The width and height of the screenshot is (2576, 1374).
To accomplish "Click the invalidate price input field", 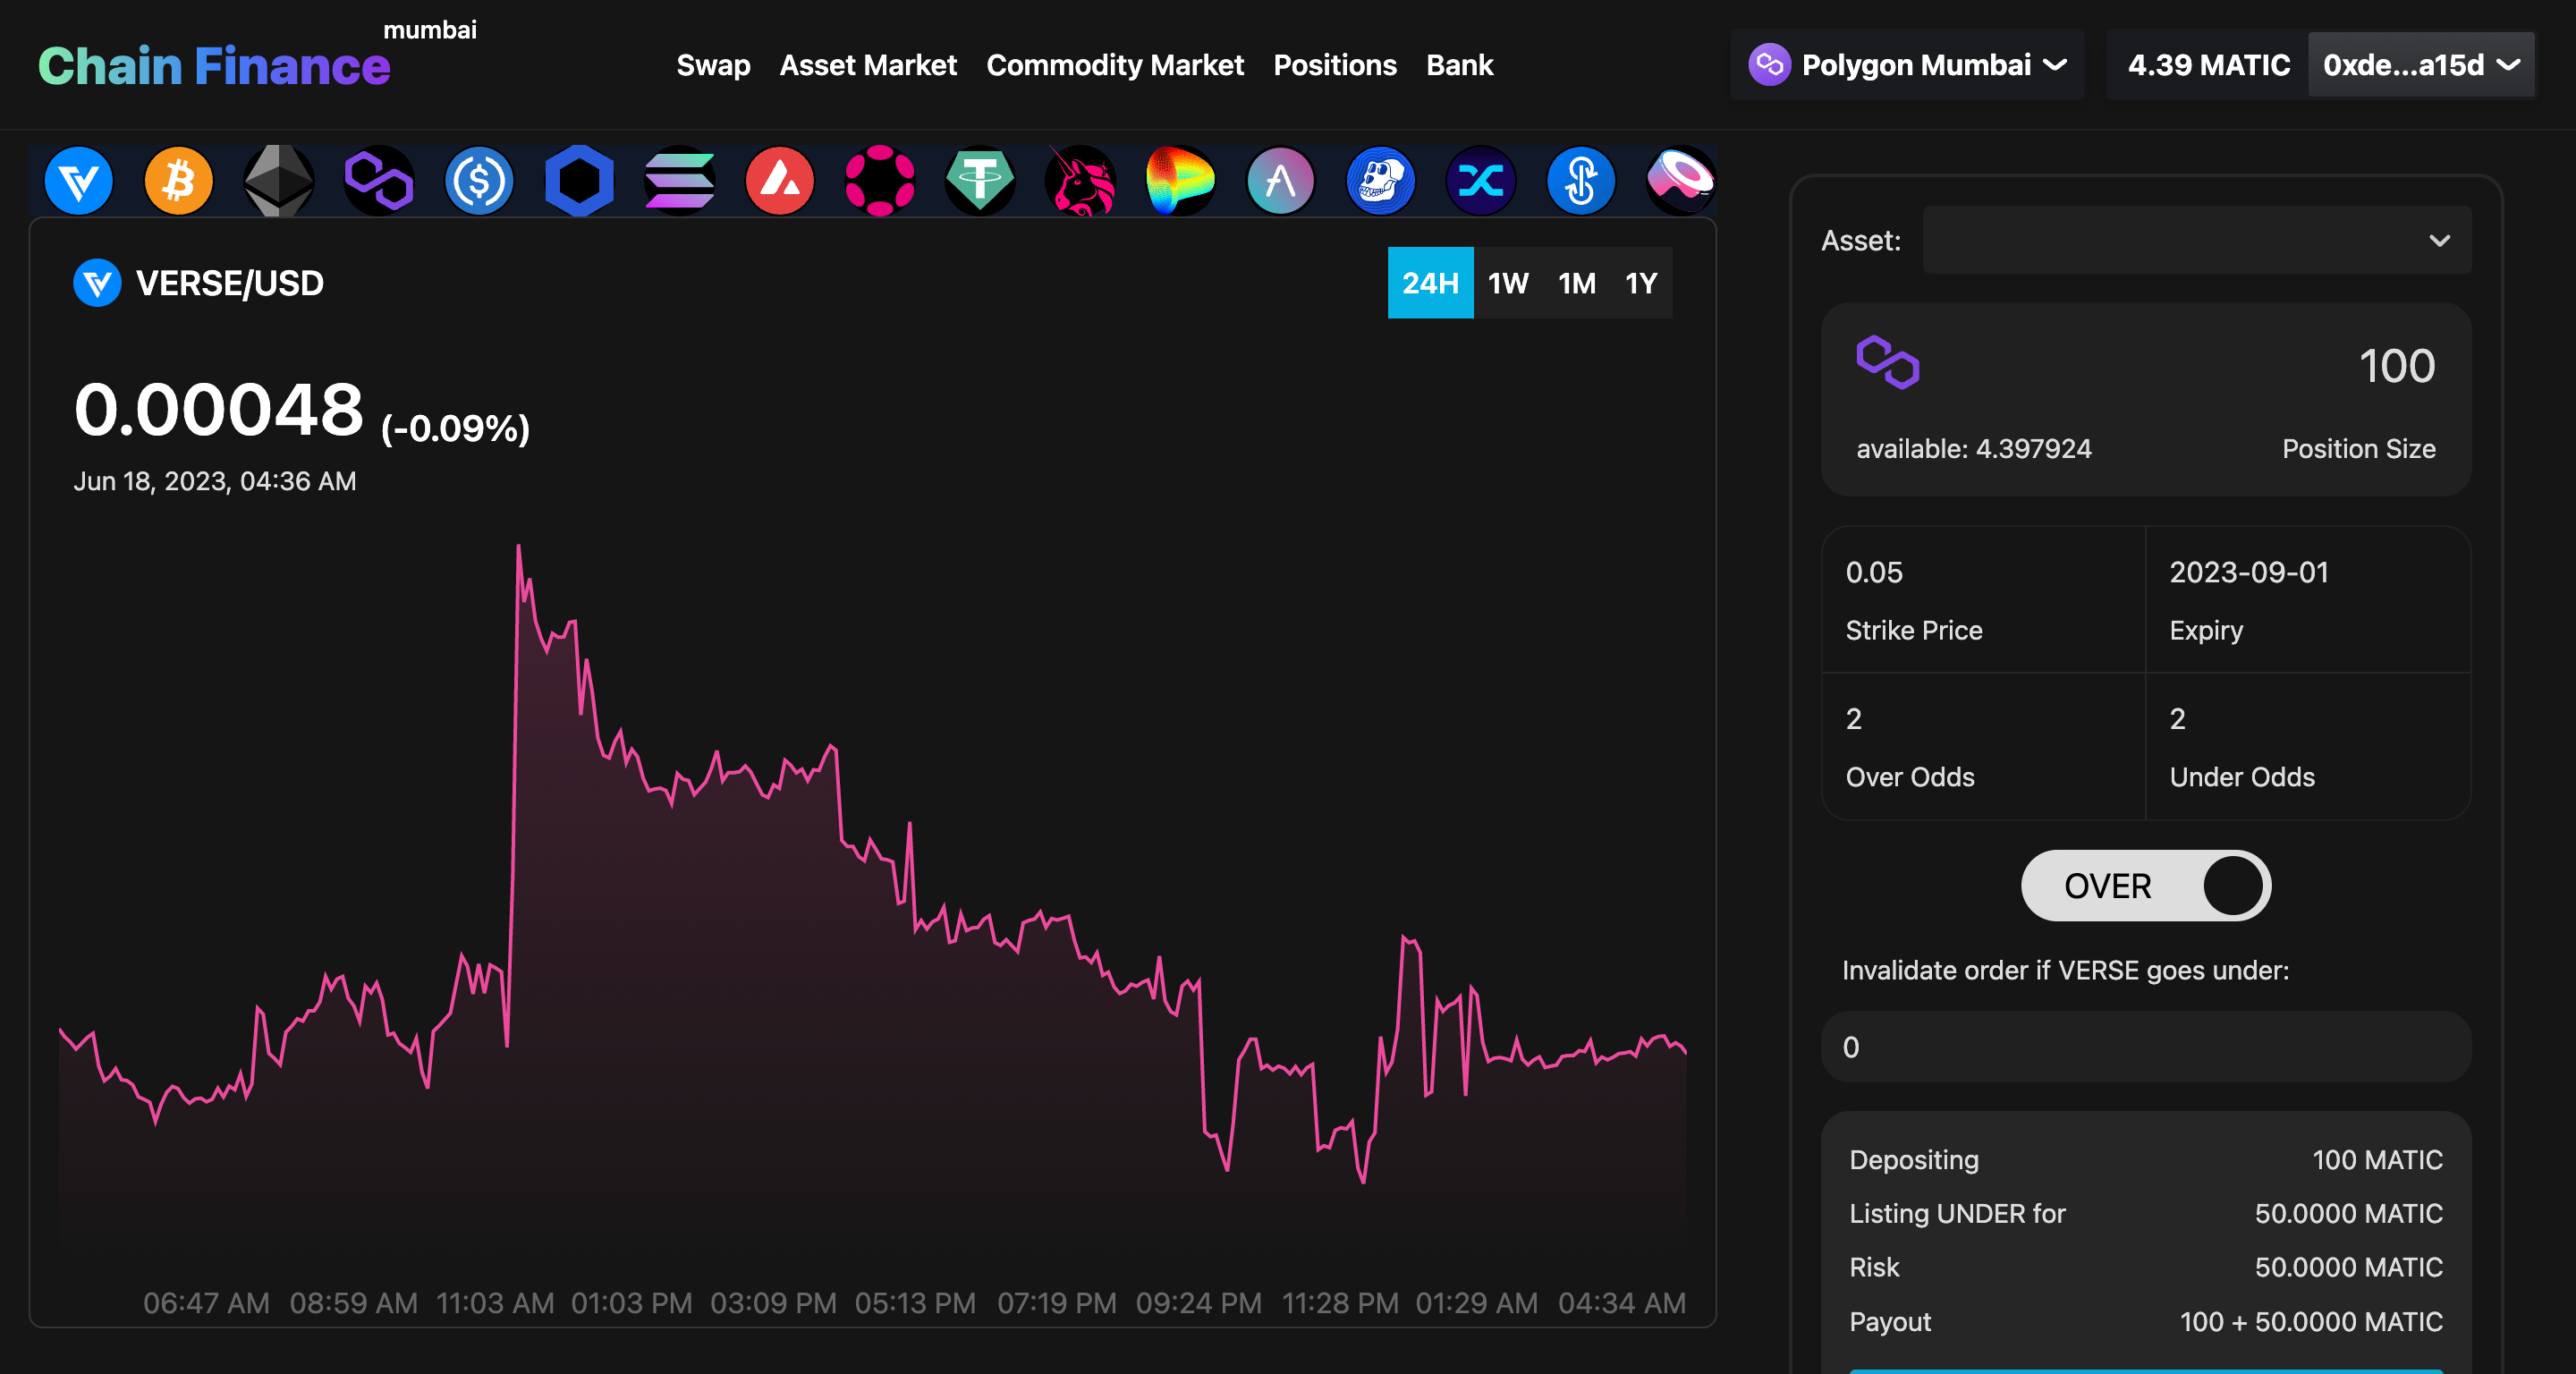I will (x=2145, y=1047).
